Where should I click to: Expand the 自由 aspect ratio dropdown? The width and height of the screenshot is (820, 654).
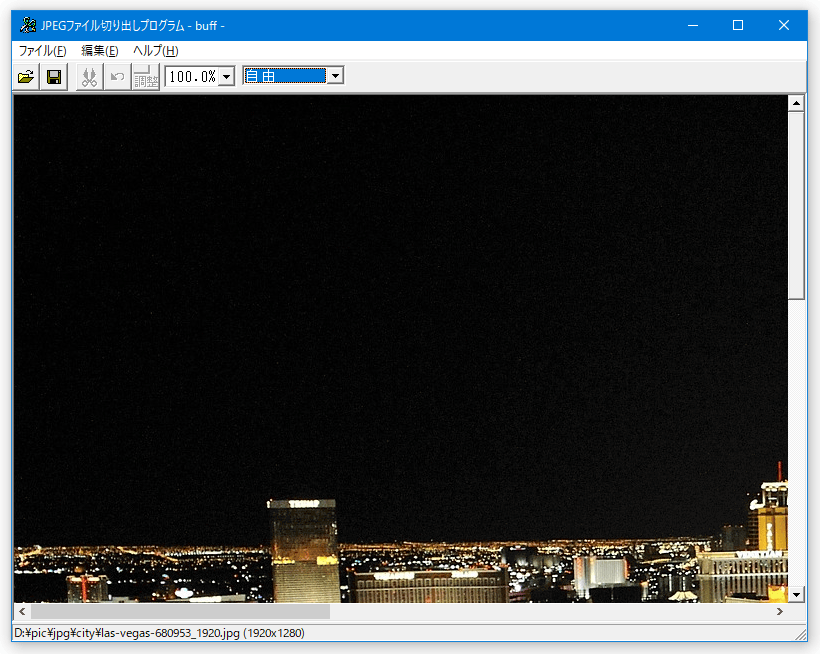coord(335,76)
